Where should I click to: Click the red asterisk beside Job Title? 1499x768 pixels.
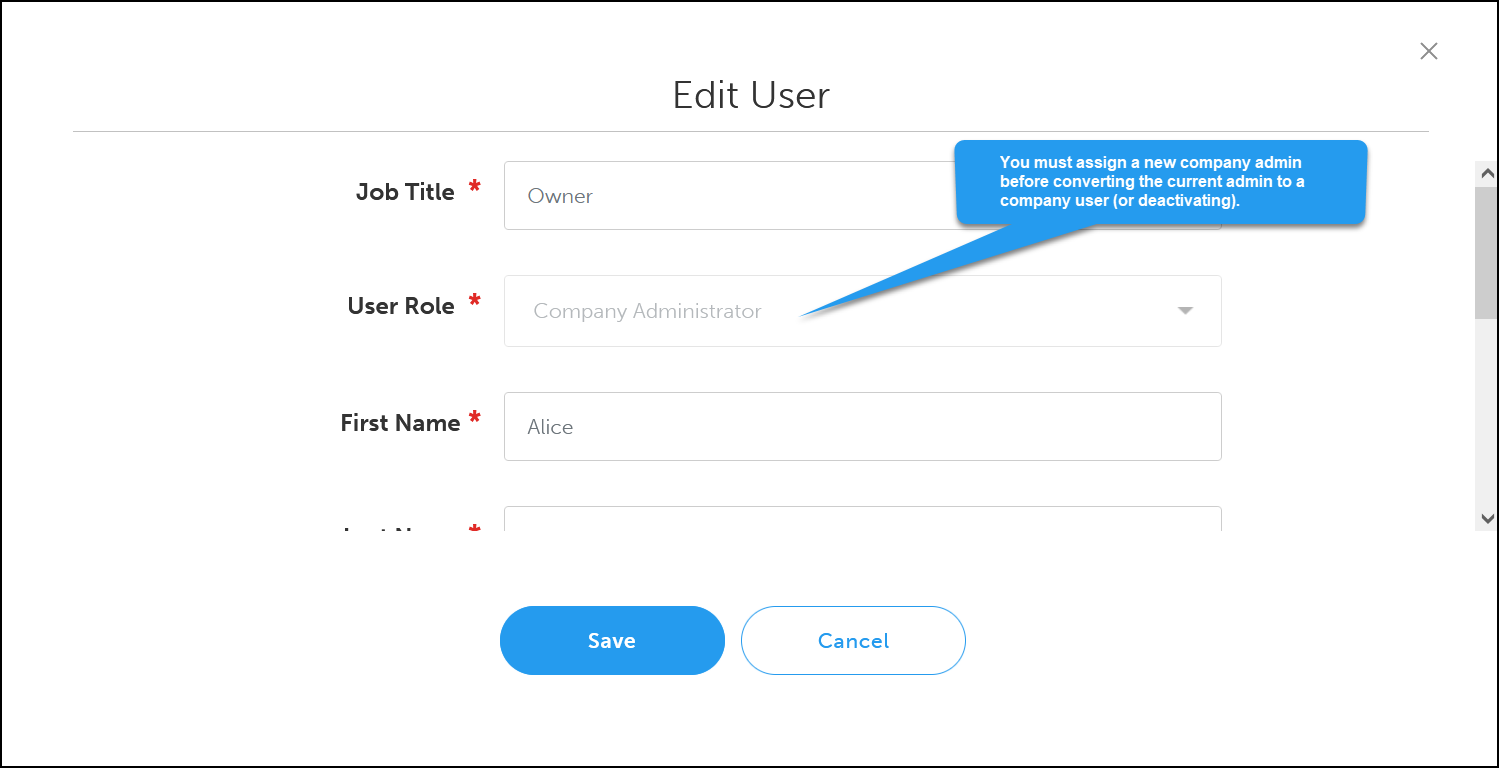coord(474,188)
